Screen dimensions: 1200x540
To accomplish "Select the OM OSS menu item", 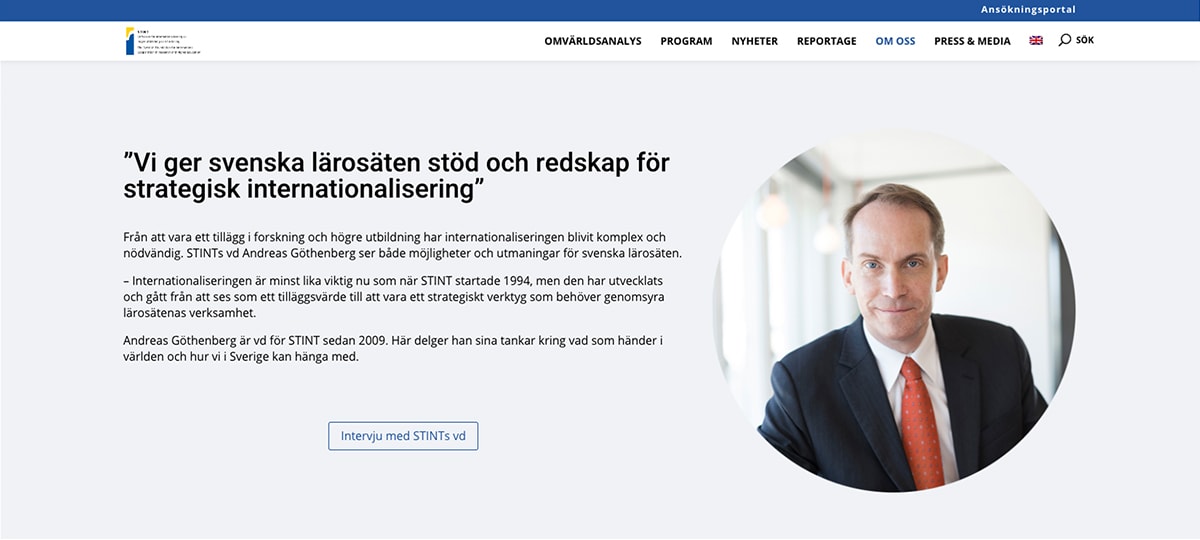I will tap(895, 41).
